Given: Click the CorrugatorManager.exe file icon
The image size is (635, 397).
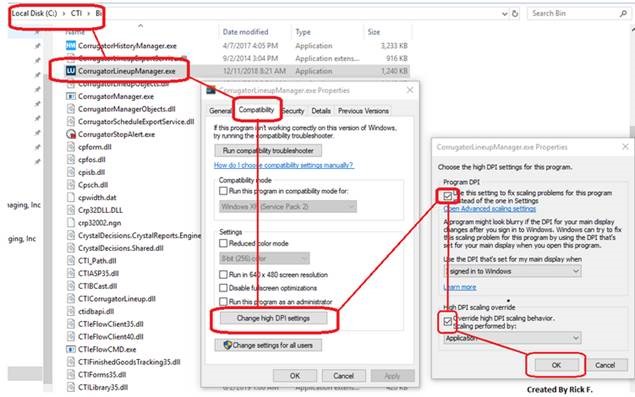Looking at the screenshot, I should [x=71, y=96].
